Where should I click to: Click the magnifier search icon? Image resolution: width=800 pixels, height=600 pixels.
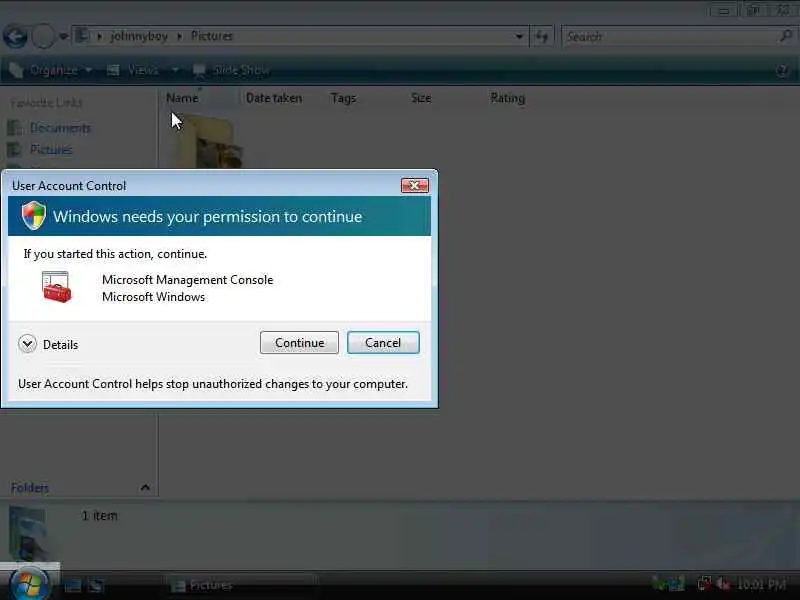coord(786,36)
